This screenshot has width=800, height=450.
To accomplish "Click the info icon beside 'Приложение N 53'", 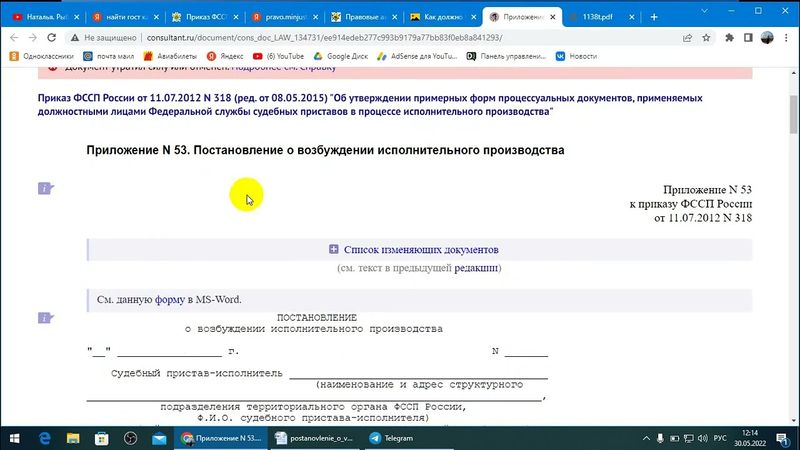I will tap(45, 188).
